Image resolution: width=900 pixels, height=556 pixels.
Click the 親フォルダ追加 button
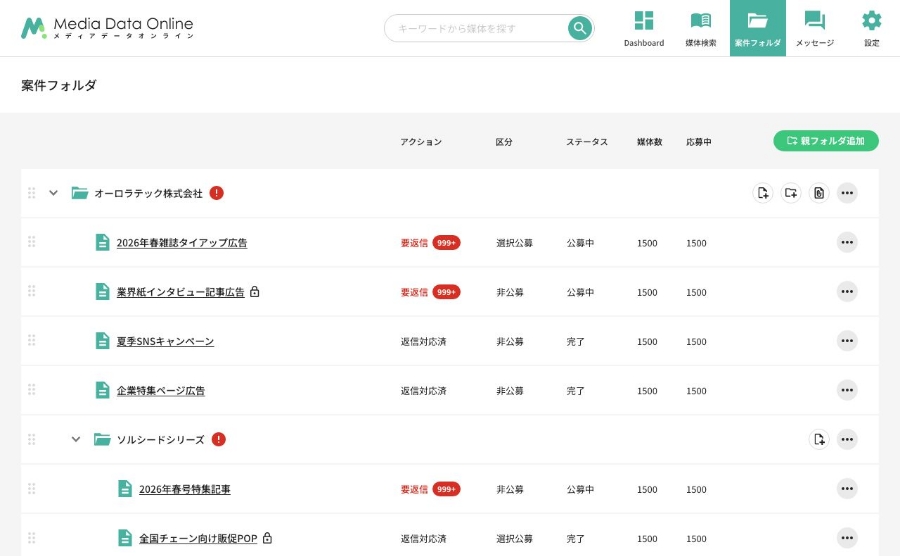[825, 141]
